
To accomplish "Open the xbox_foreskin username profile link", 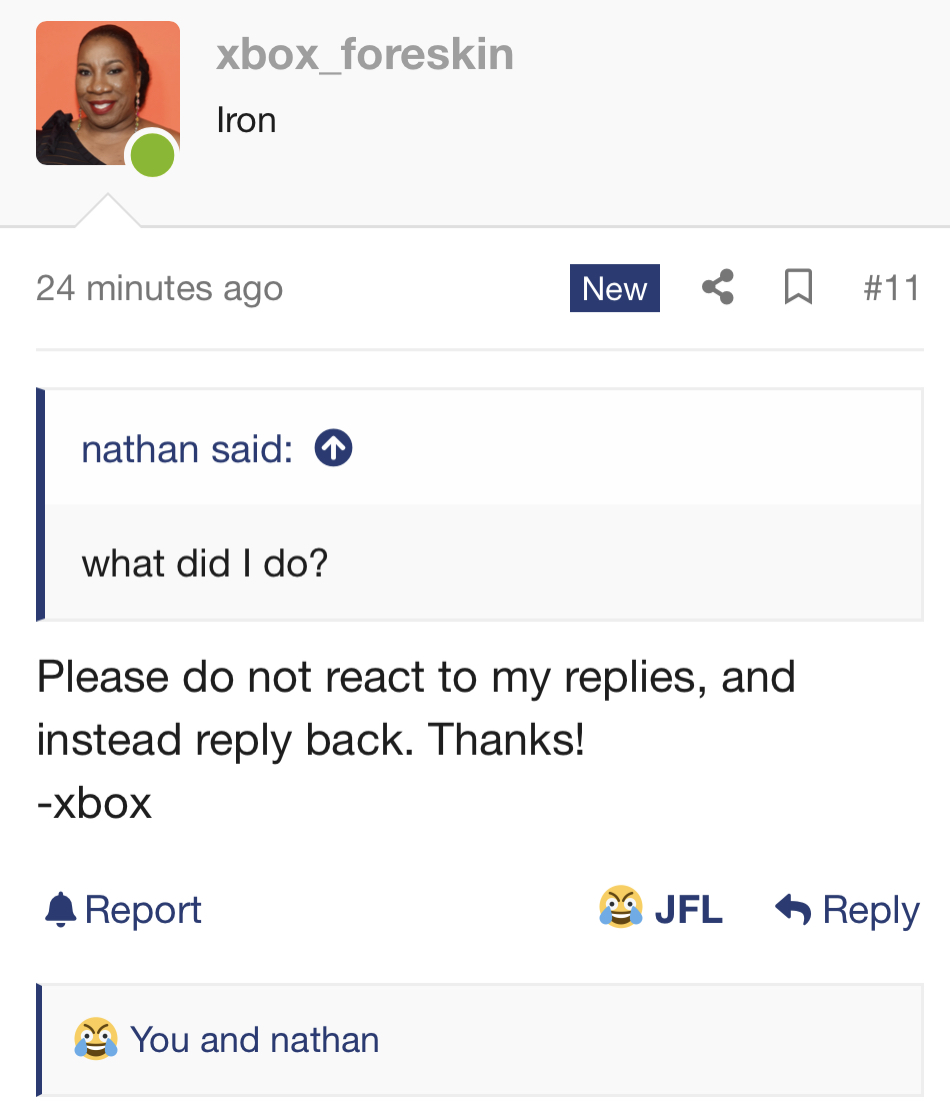I will coord(365,53).
